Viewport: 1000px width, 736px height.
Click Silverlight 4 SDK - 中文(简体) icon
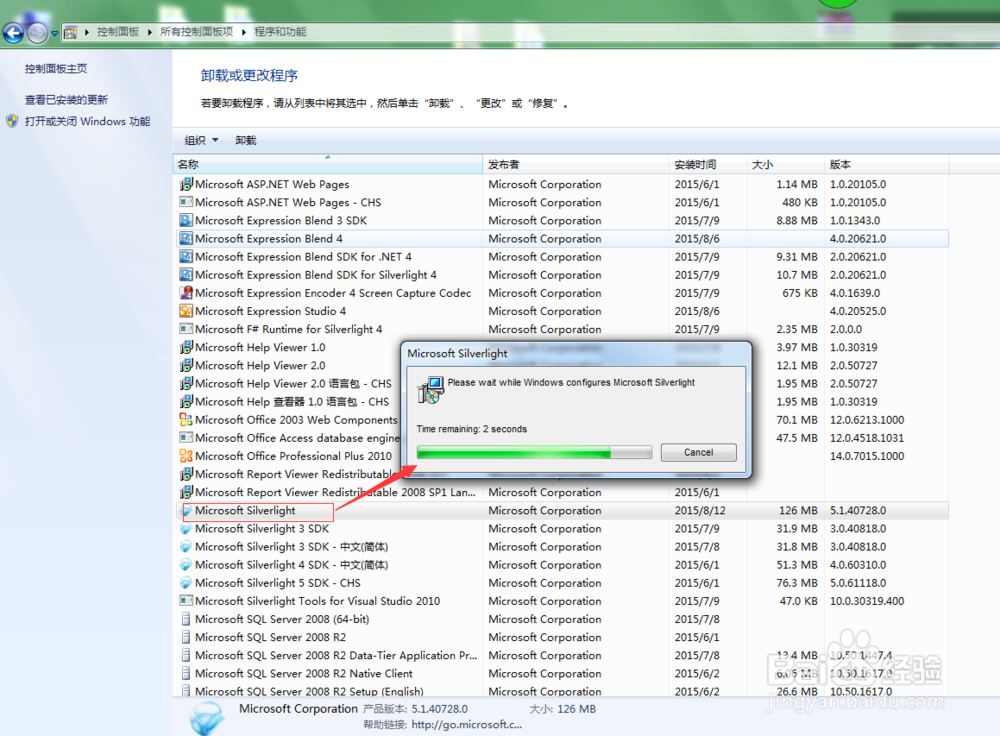click(x=186, y=565)
